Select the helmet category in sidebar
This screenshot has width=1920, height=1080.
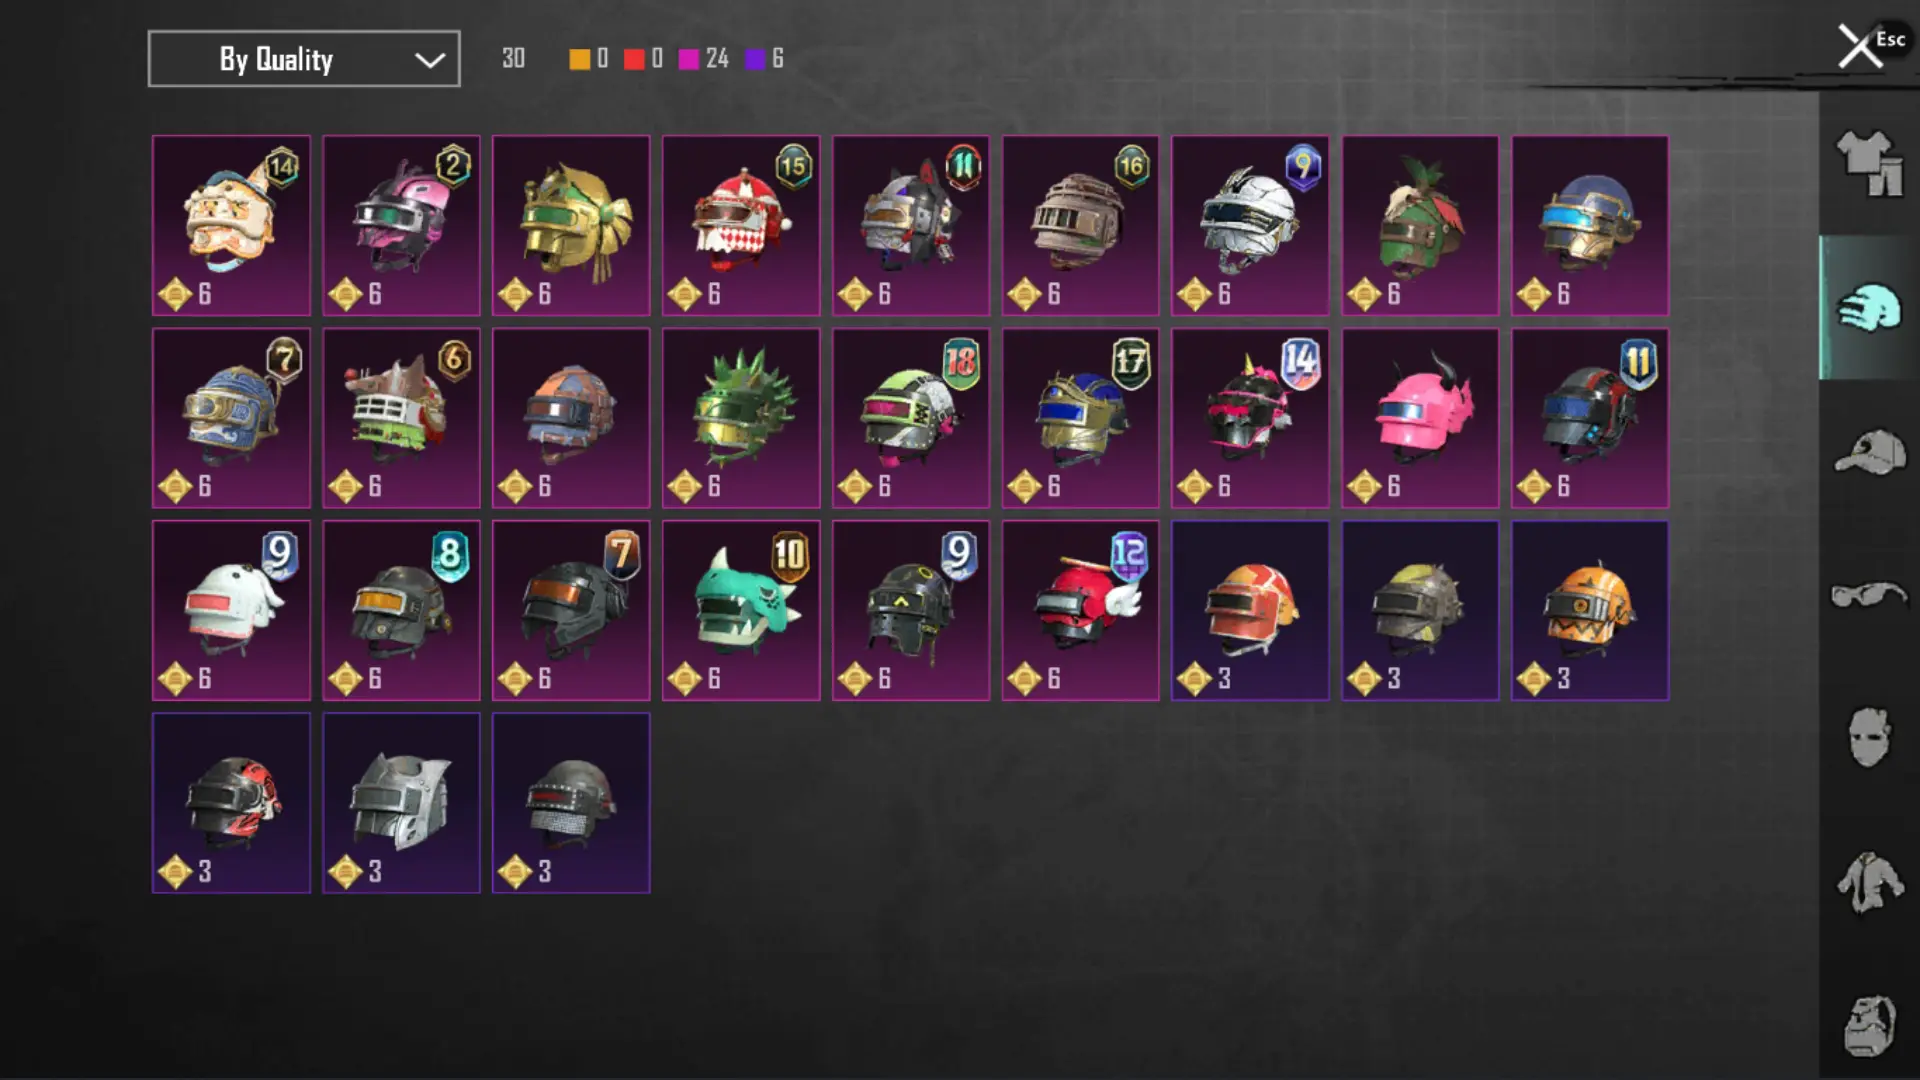click(x=1869, y=308)
